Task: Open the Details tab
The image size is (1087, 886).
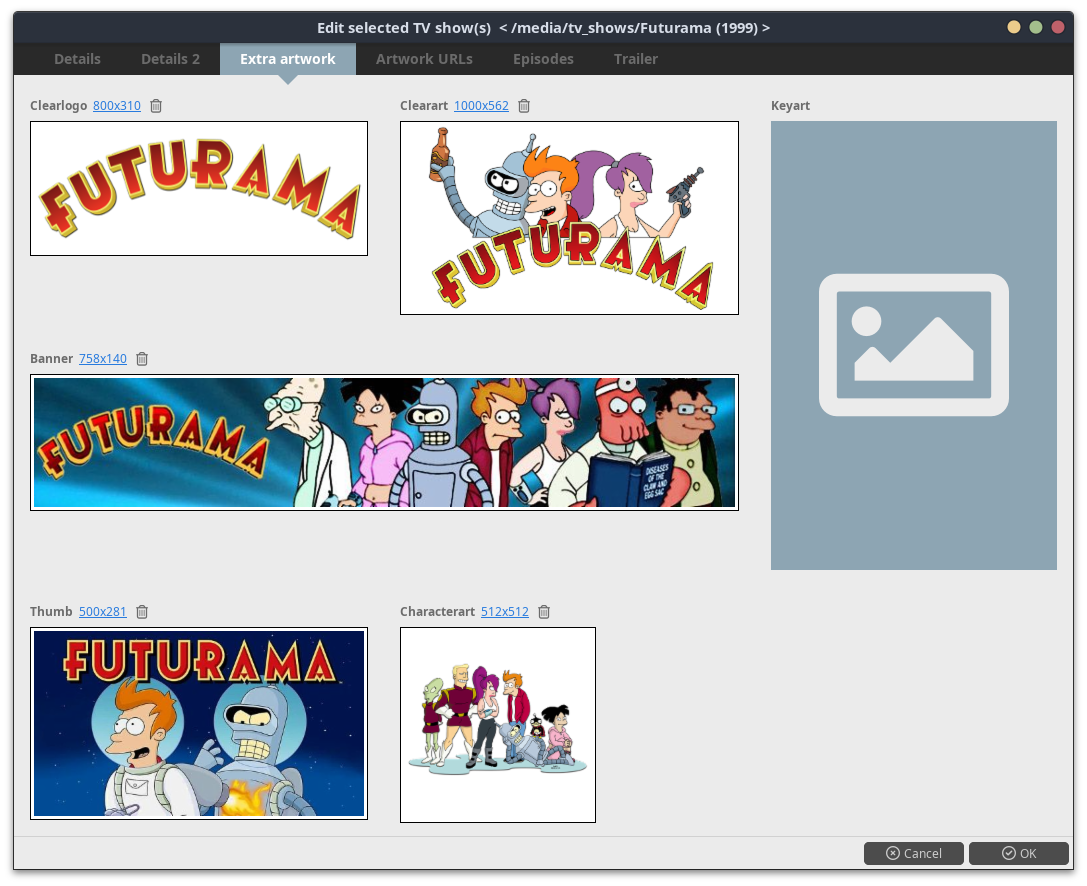Action: (x=77, y=59)
